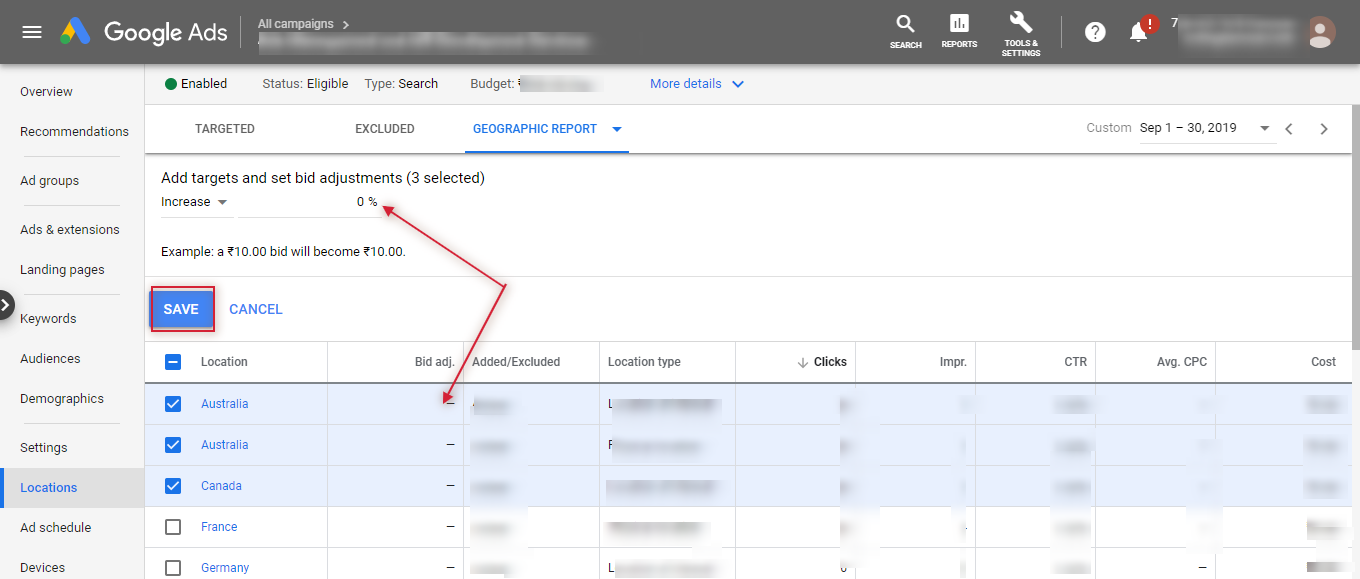The image size is (1360, 579).
Task: Open the Increase/Decrease dropdown
Action: [x=195, y=202]
